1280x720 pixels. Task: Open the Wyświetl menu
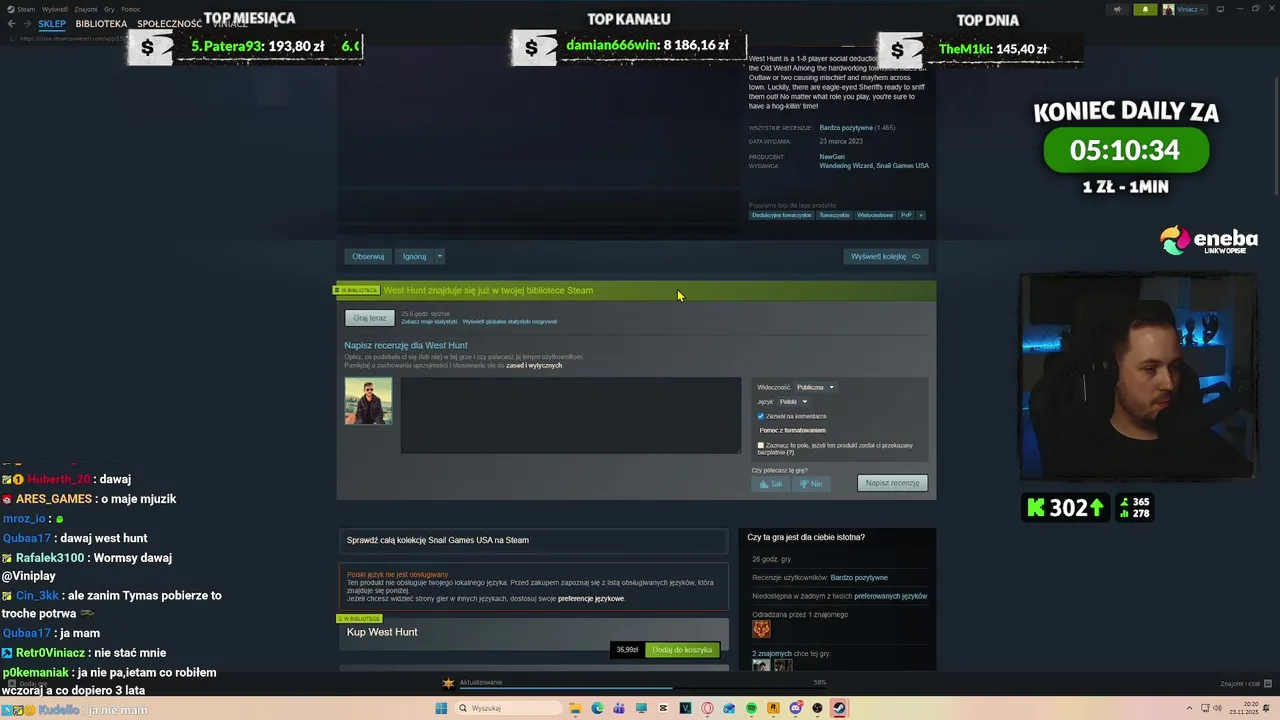54,9
